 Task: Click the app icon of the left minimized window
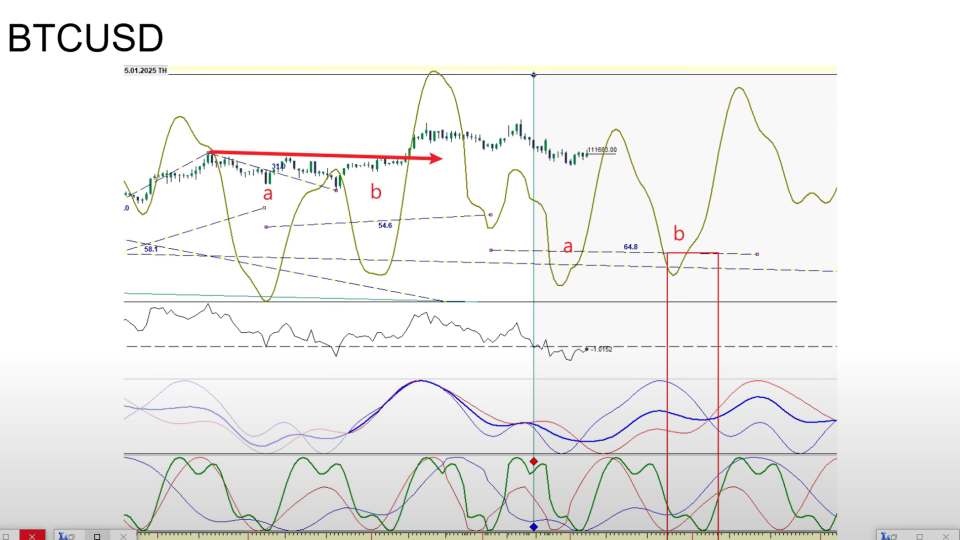(x=64, y=535)
